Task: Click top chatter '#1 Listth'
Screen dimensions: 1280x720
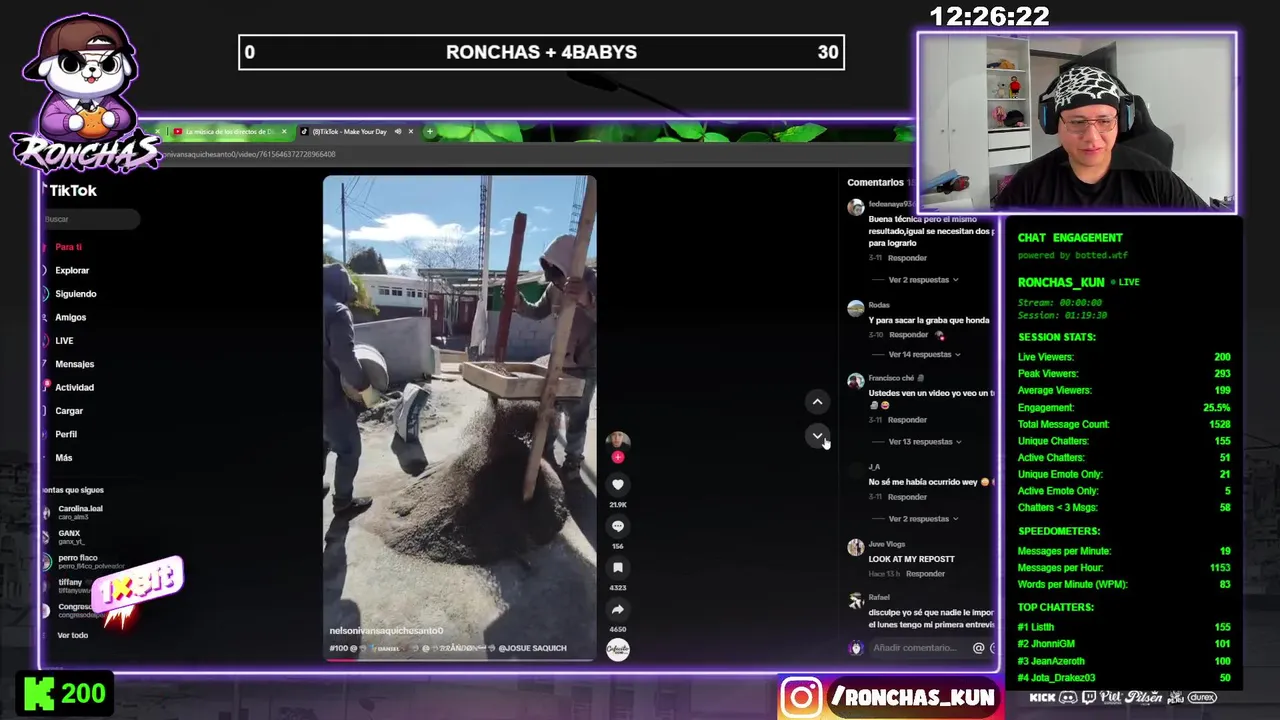Action: (1124, 627)
